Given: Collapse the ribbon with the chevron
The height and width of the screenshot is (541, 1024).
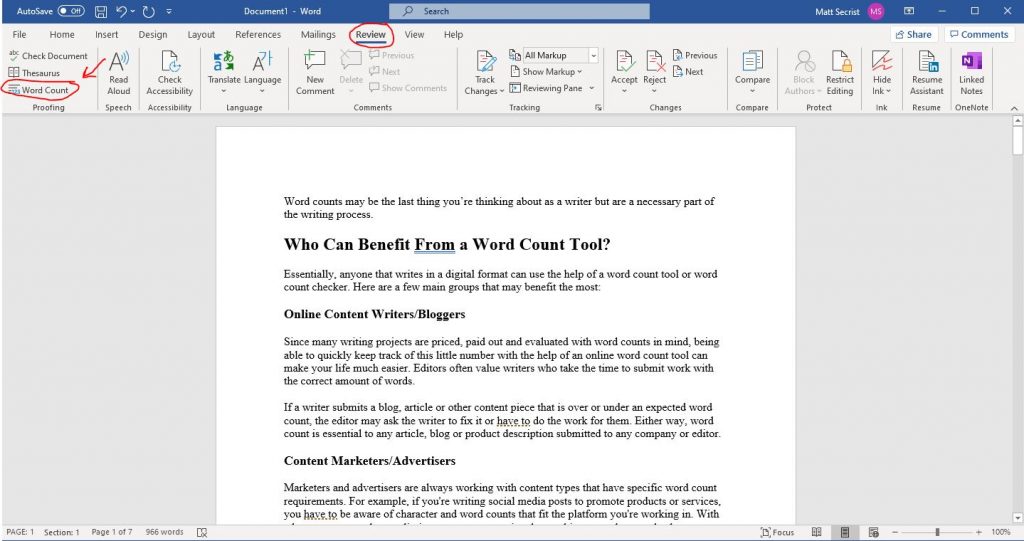Looking at the screenshot, I should 1014,108.
